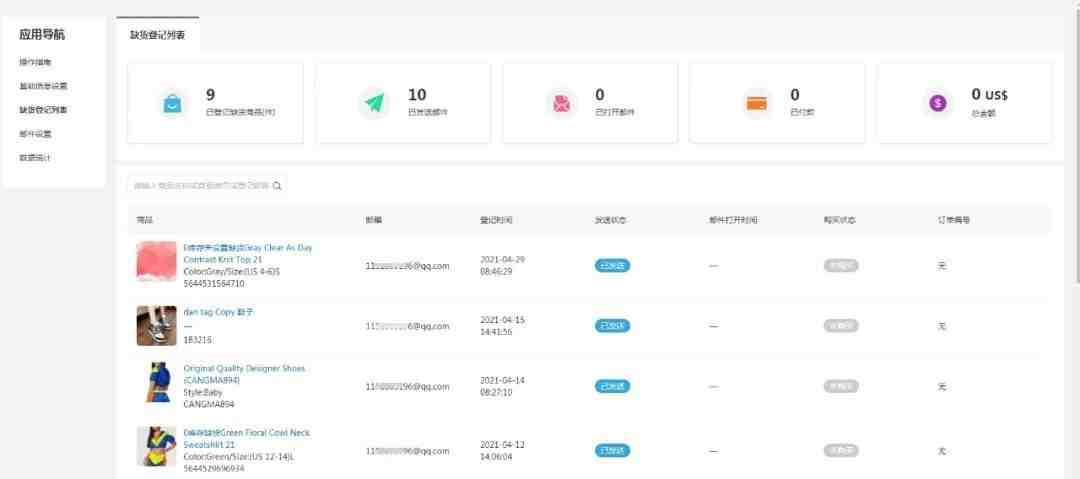1080x479 pixels.
Task: Select 缺货登记列表 in the left sidebar
Action: pyautogui.click(x=43, y=110)
